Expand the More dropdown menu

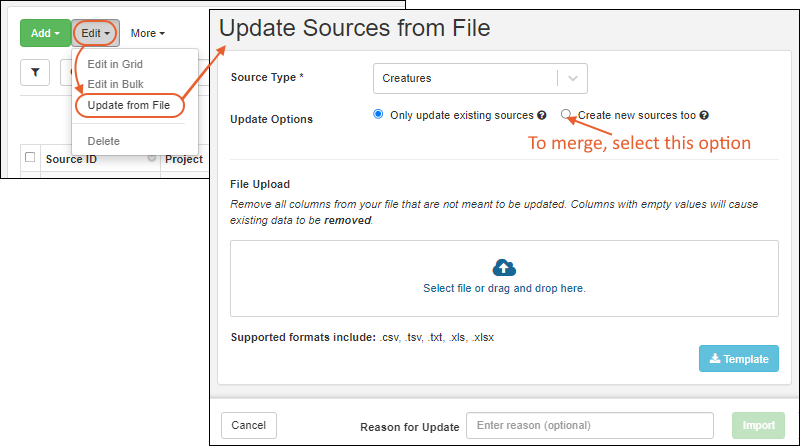pyautogui.click(x=147, y=33)
